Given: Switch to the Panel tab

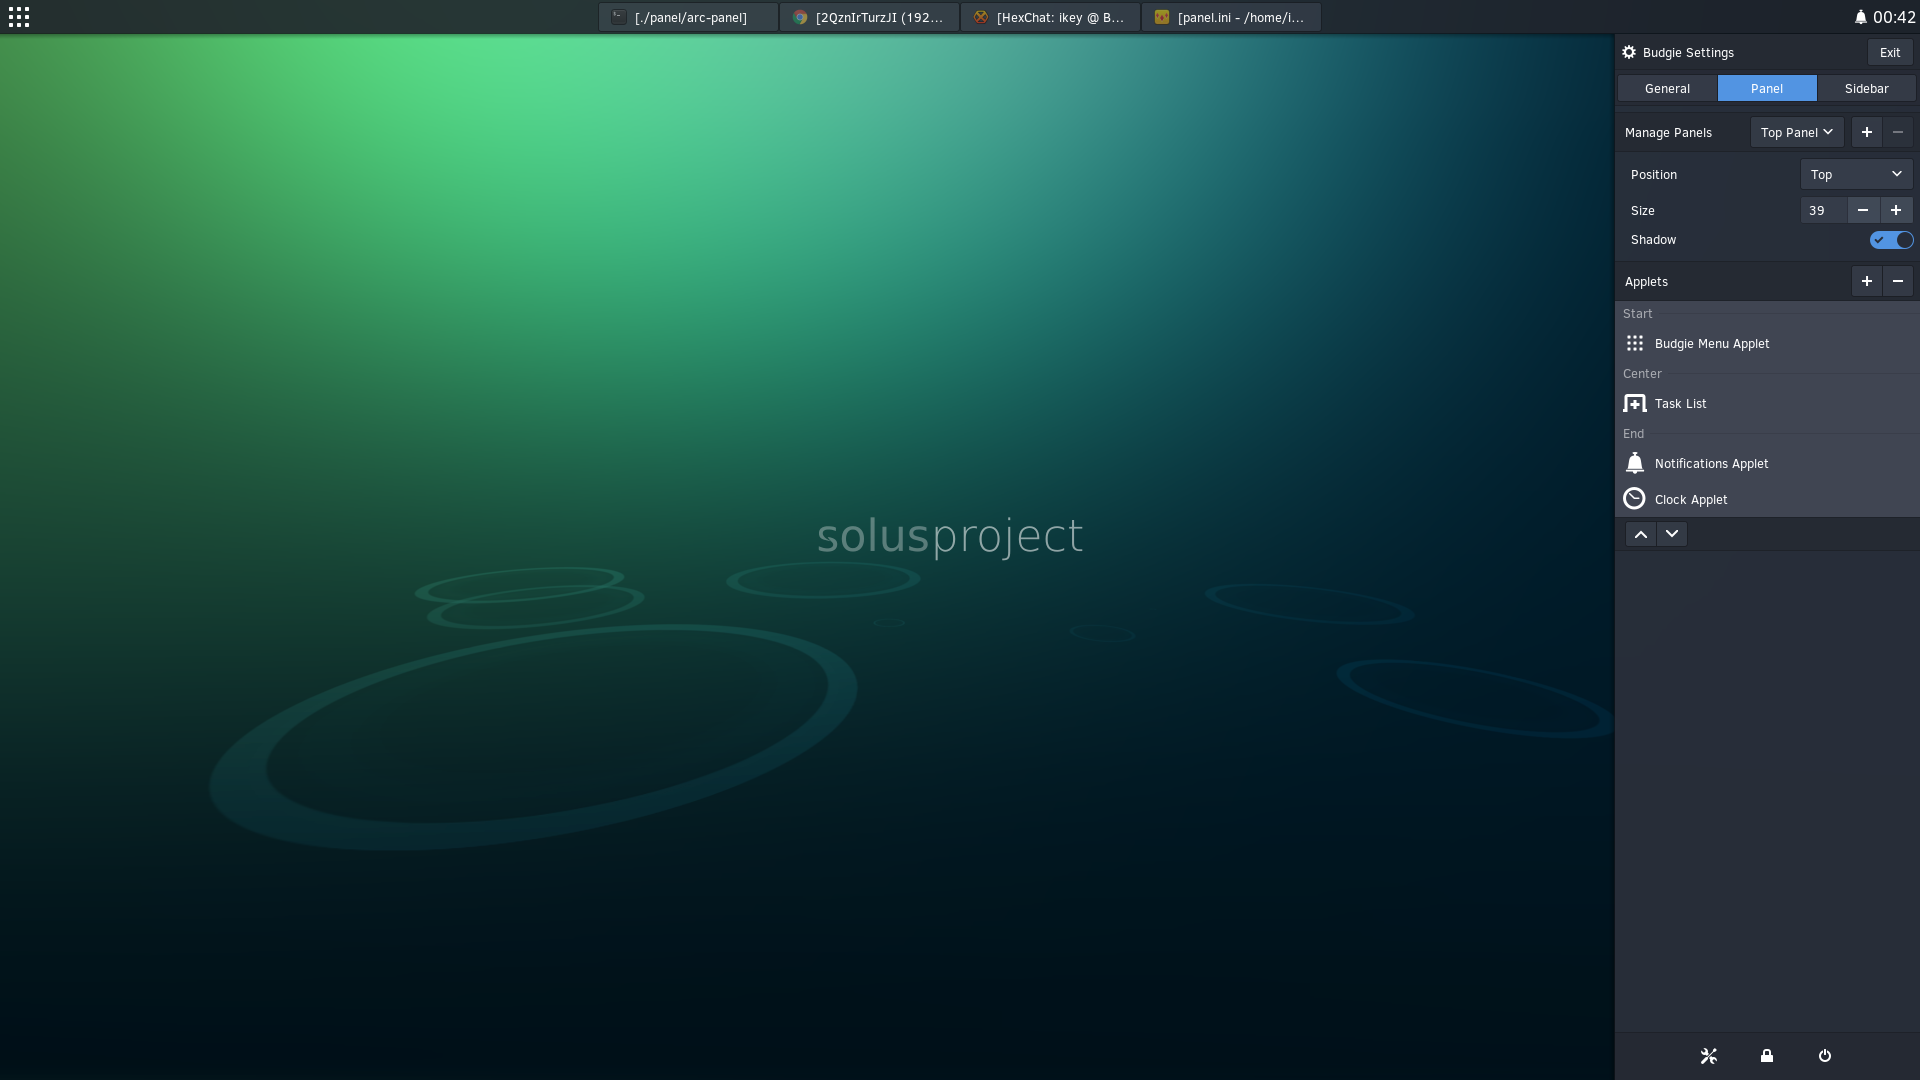Looking at the screenshot, I should tap(1767, 88).
